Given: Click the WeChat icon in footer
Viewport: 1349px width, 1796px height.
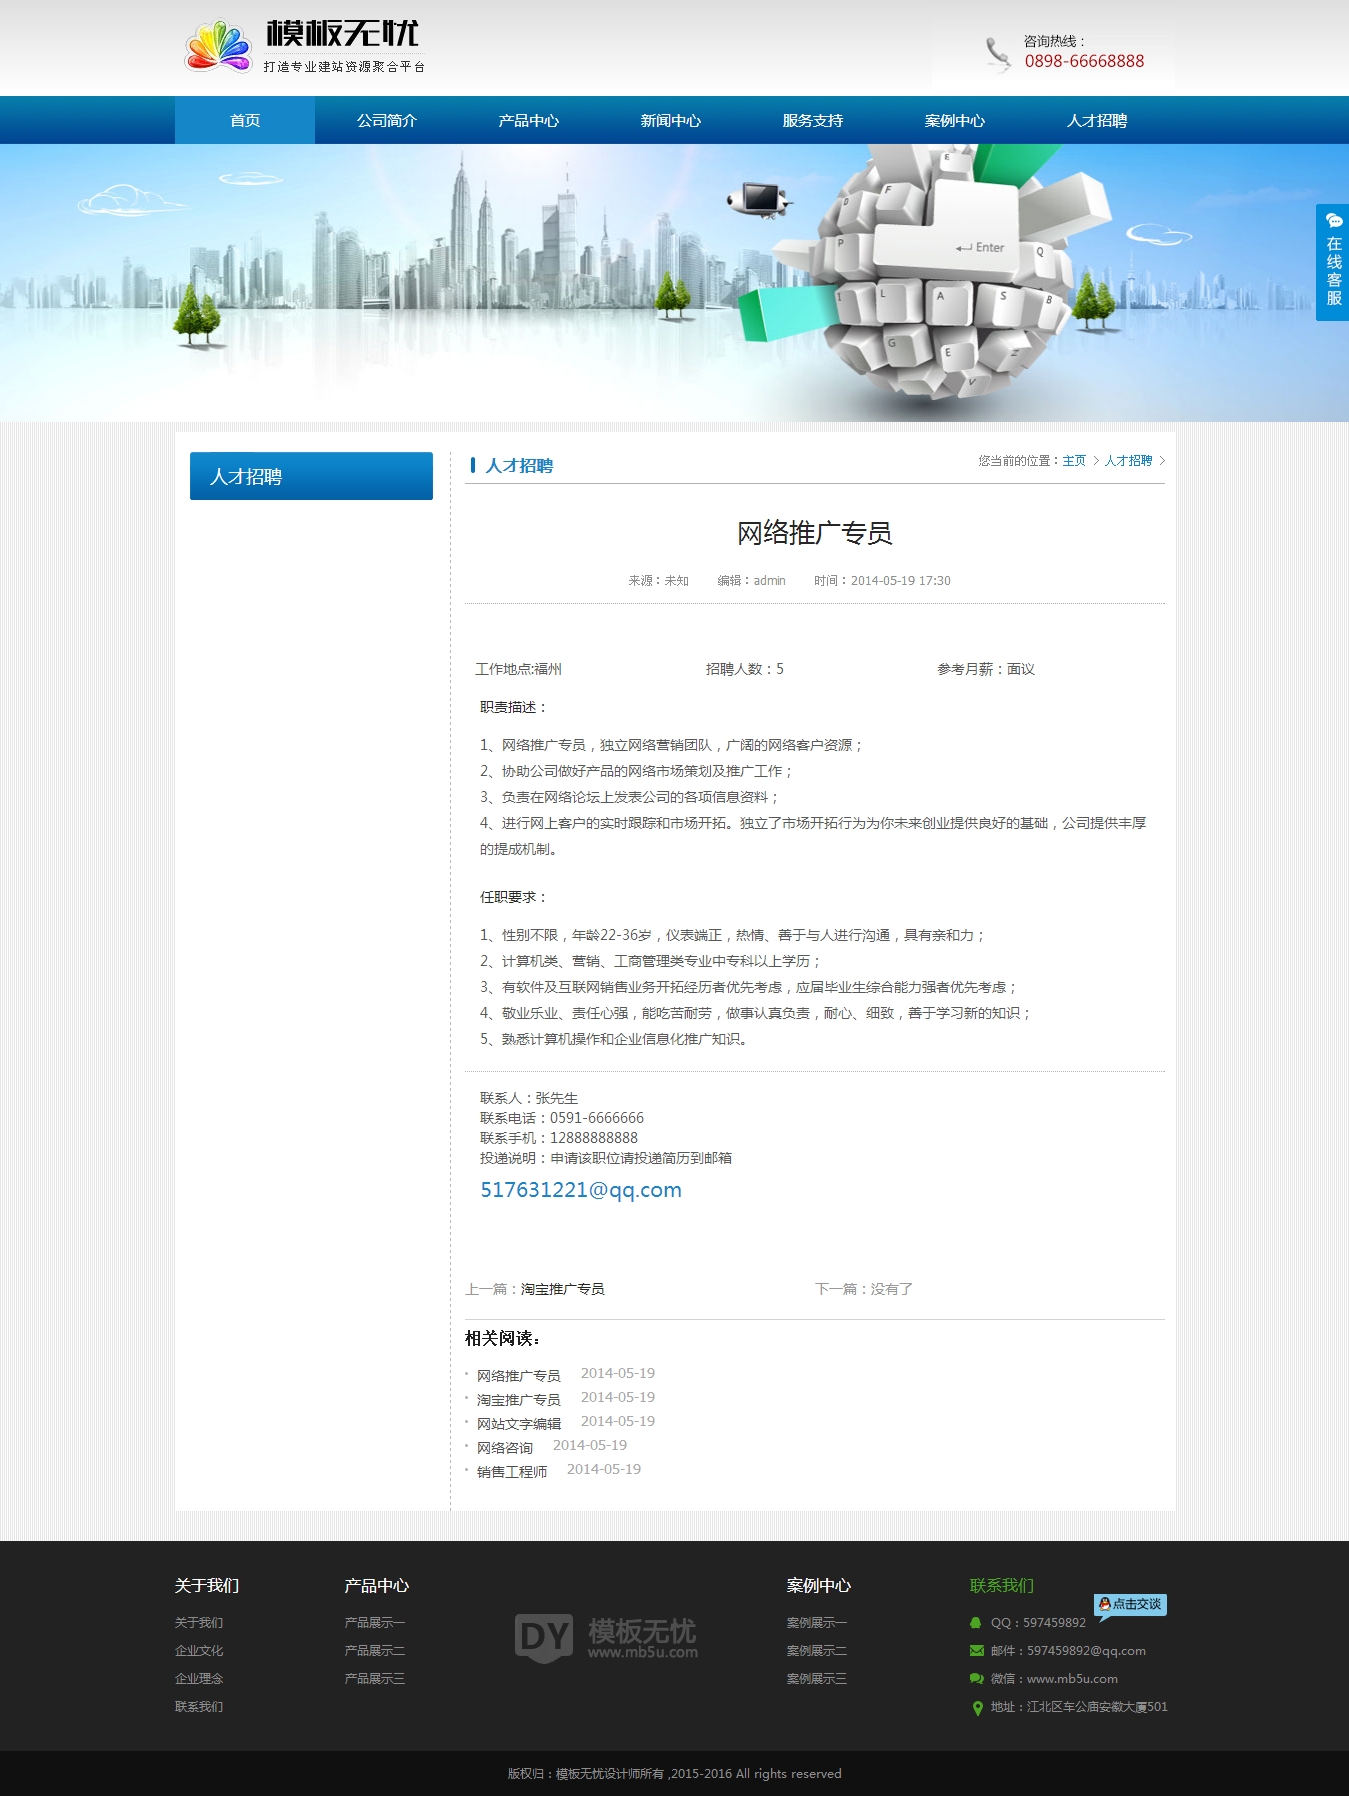Looking at the screenshot, I should [x=976, y=1679].
